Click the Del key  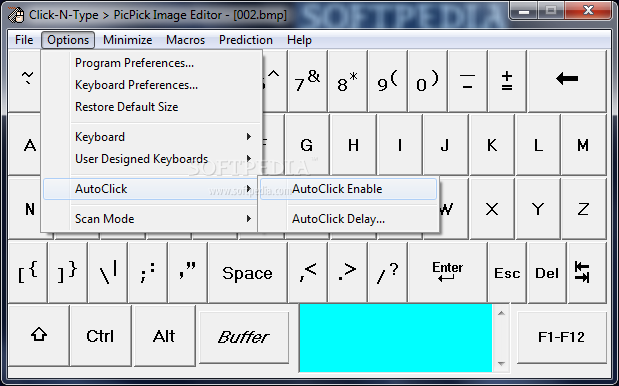pyautogui.click(x=547, y=272)
